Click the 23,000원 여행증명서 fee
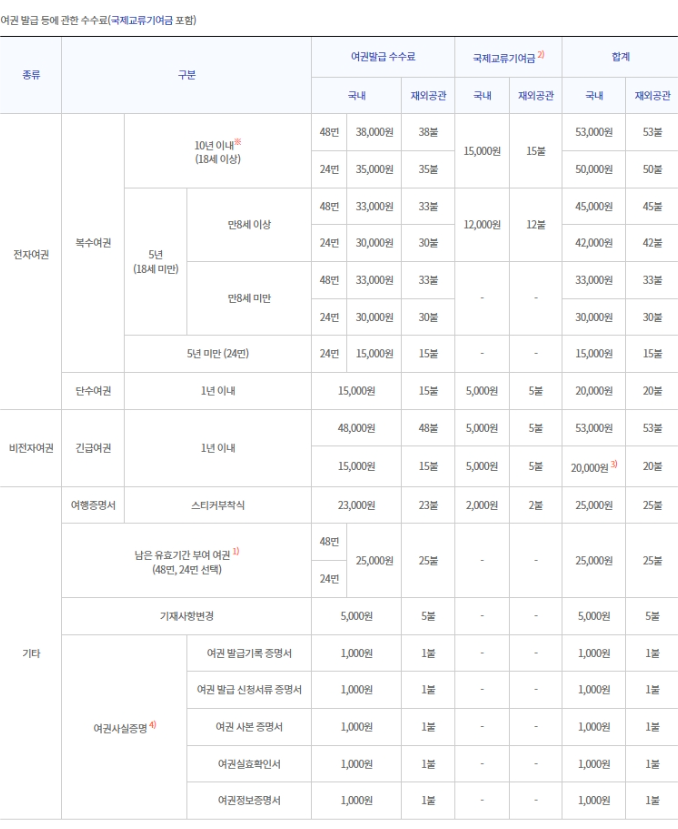Viewport: 678px width, 829px height. [x=356, y=505]
